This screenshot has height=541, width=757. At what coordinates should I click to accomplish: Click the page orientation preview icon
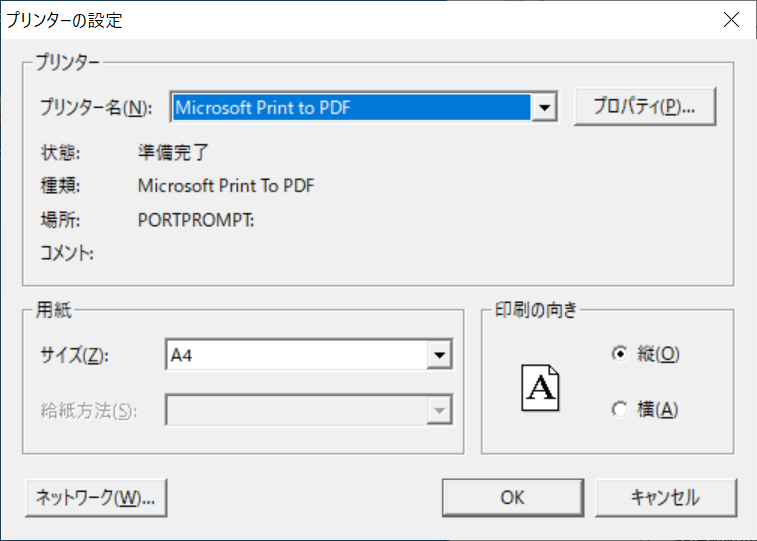pos(540,388)
